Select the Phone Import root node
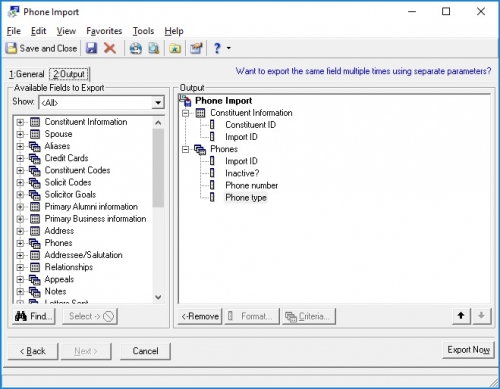This screenshot has height=389, width=500. click(x=223, y=101)
